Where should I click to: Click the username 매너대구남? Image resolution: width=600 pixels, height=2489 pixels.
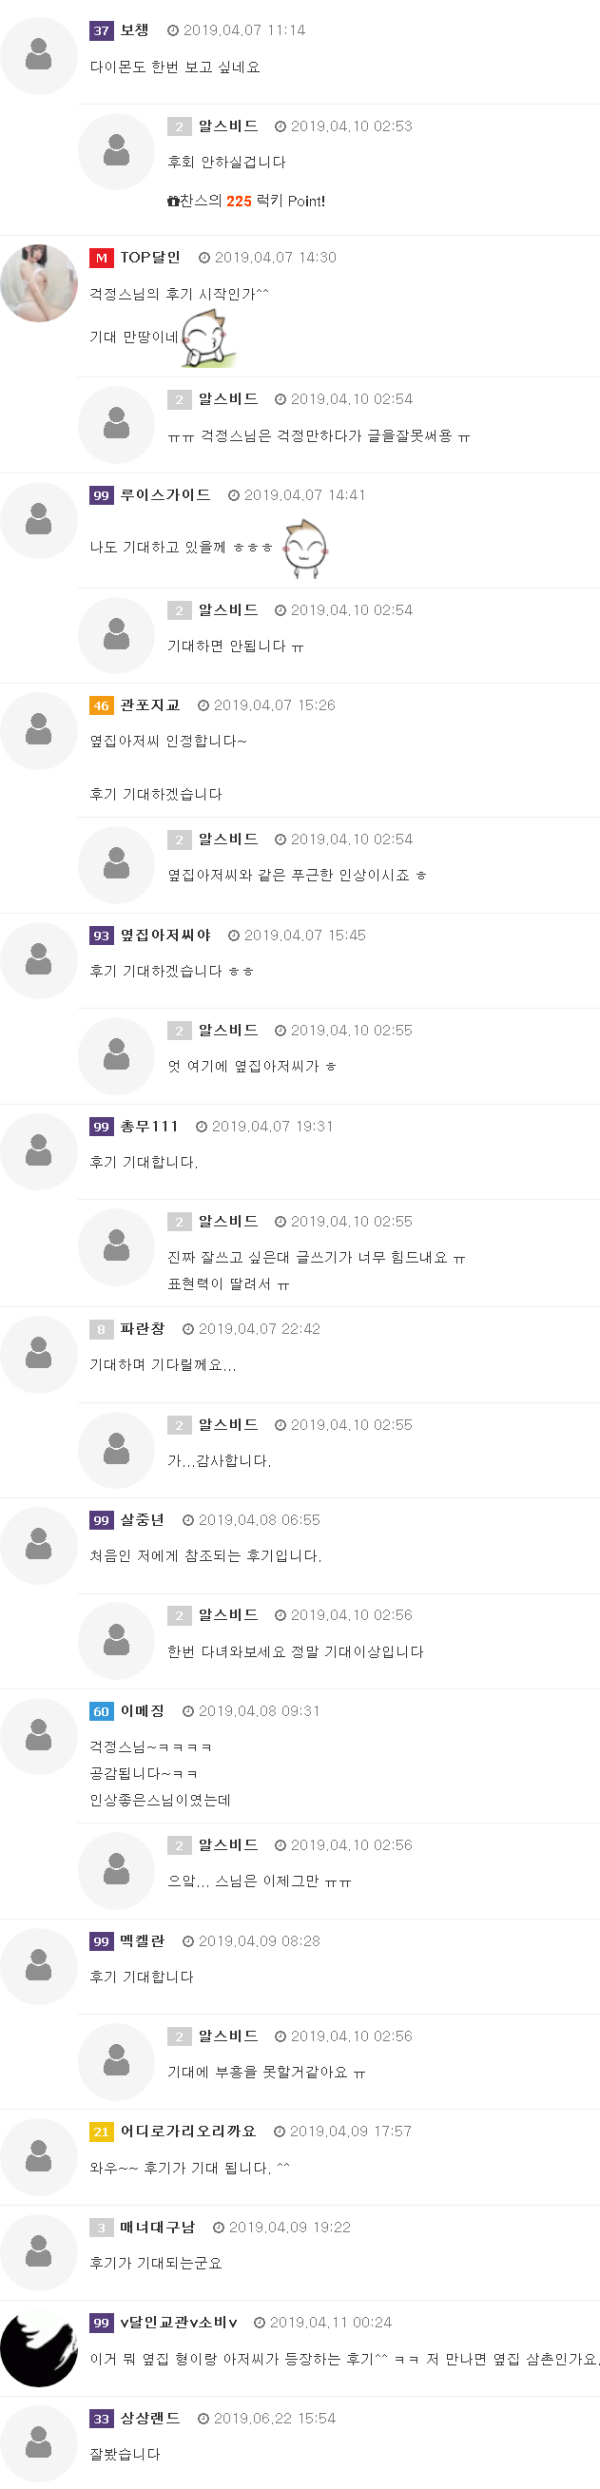coord(157,2227)
